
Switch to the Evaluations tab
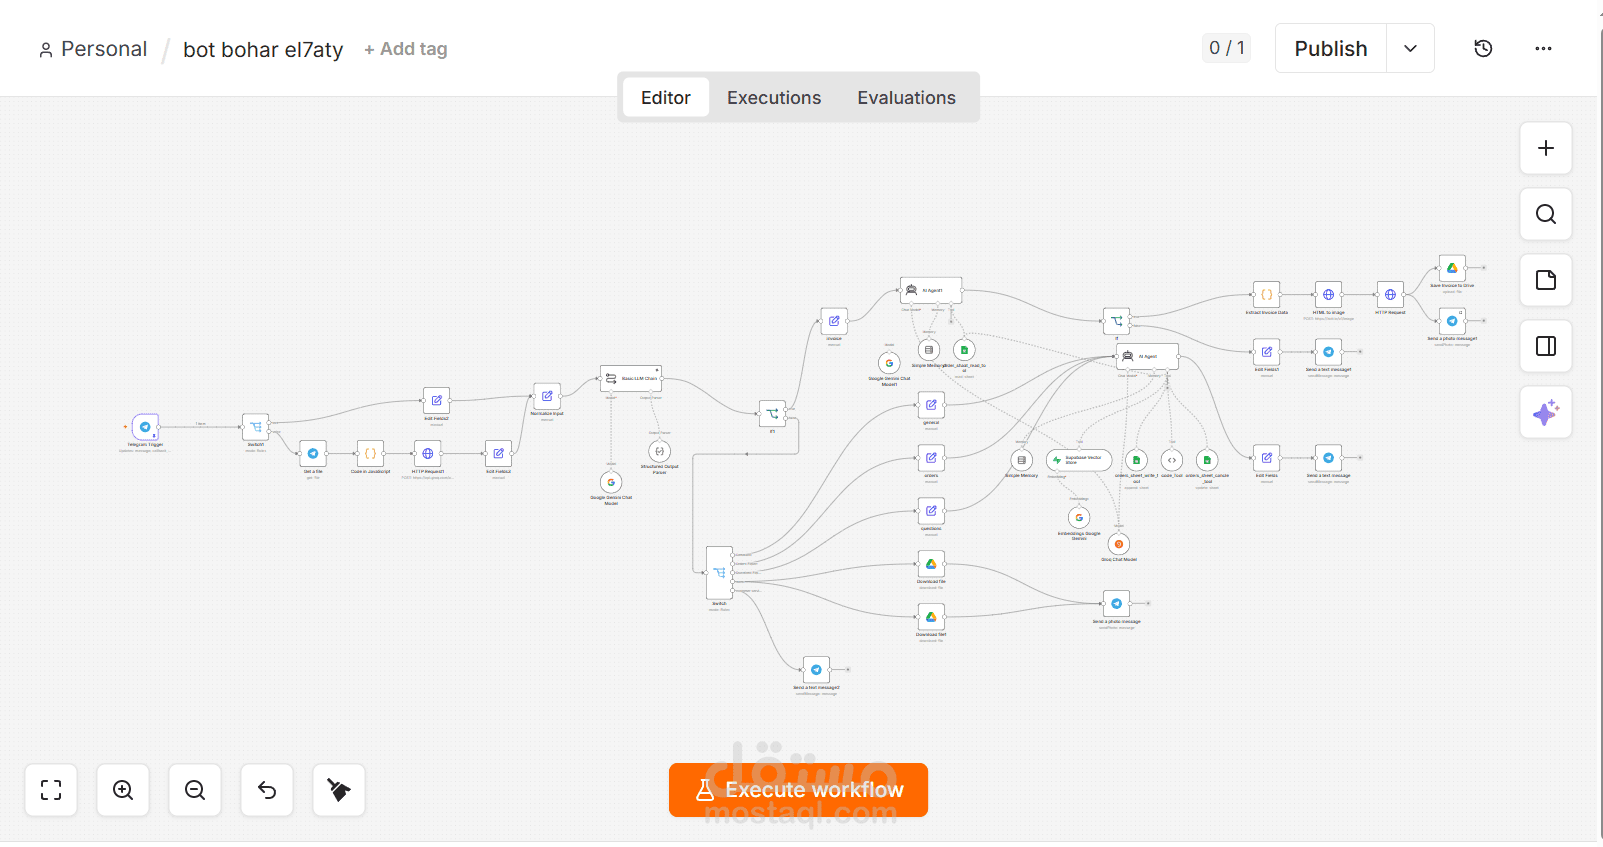point(906,98)
